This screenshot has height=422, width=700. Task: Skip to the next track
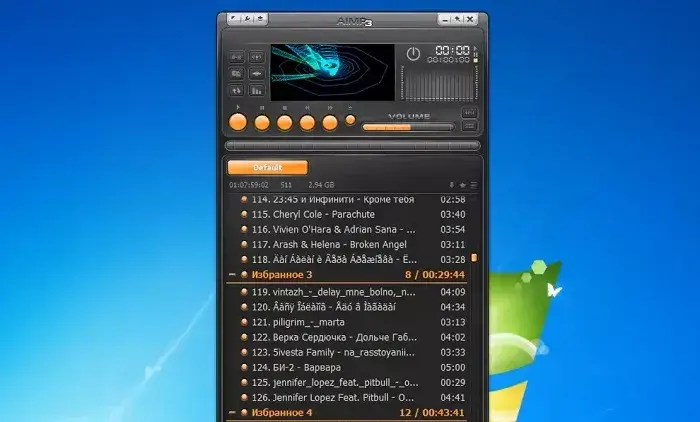pyautogui.click(x=330, y=123)
